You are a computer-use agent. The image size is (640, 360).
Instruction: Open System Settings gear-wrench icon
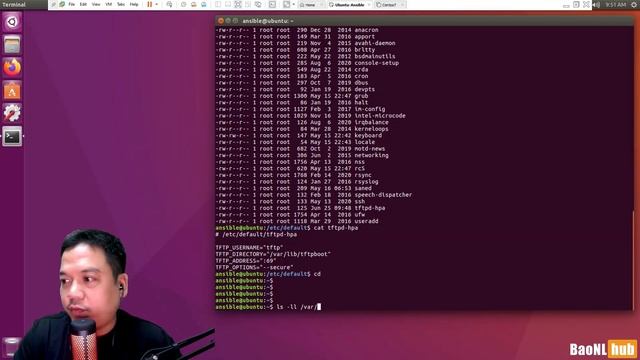(x=12, y=113)
